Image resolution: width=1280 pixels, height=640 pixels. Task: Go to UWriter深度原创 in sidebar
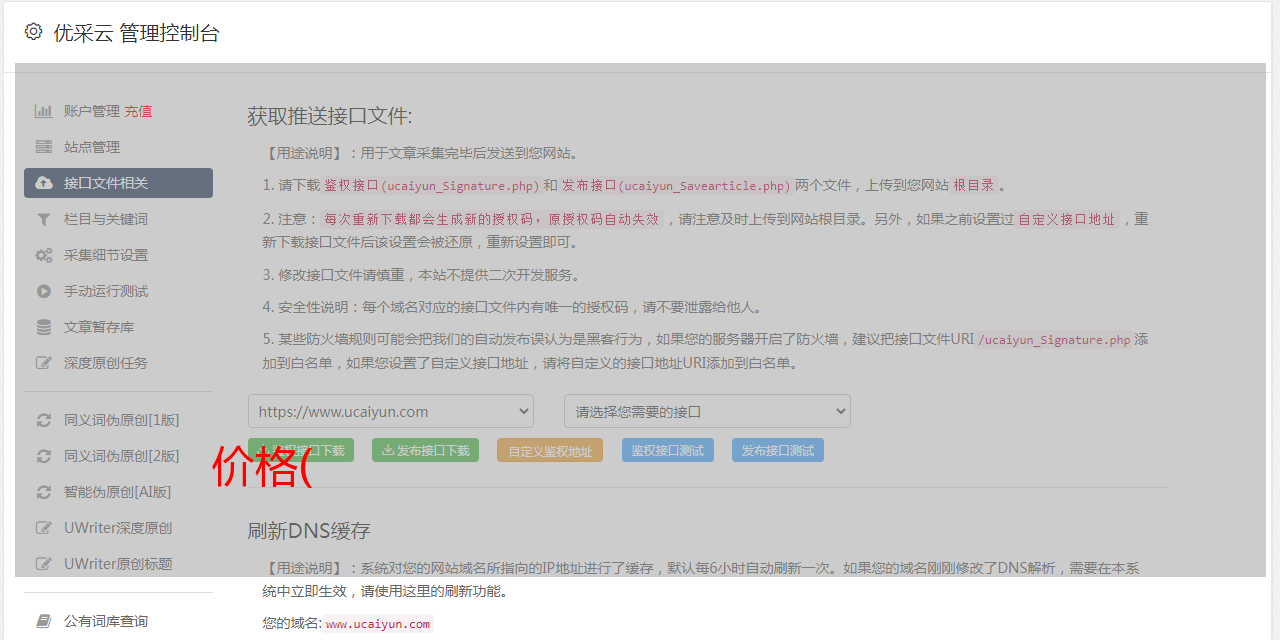pyautogui.click(x=117, y=528)
